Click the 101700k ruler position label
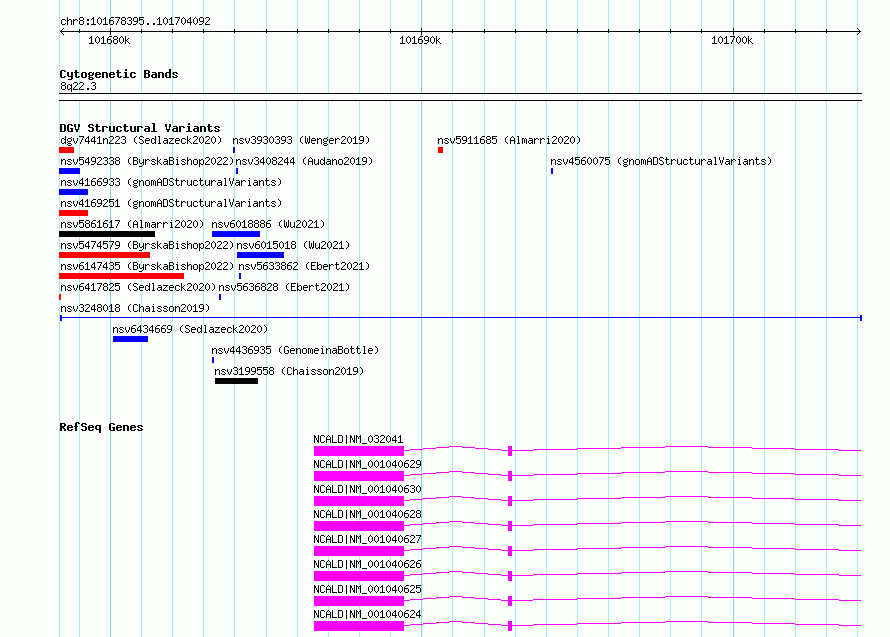The image size is (890, 637). [x=732, y=40]
